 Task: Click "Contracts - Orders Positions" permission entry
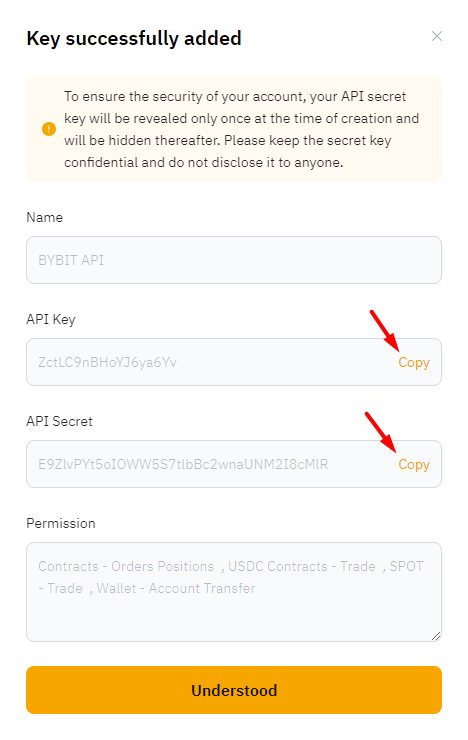click(126, 566)
